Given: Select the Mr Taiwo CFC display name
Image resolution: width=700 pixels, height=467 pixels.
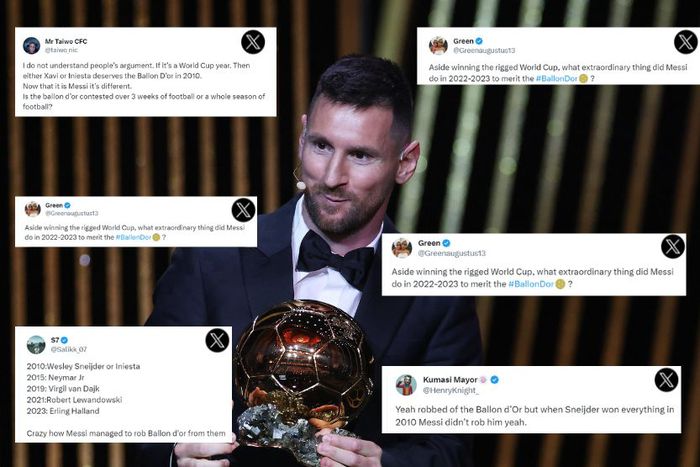Looking at the screenshot, I should click(66, 41).
